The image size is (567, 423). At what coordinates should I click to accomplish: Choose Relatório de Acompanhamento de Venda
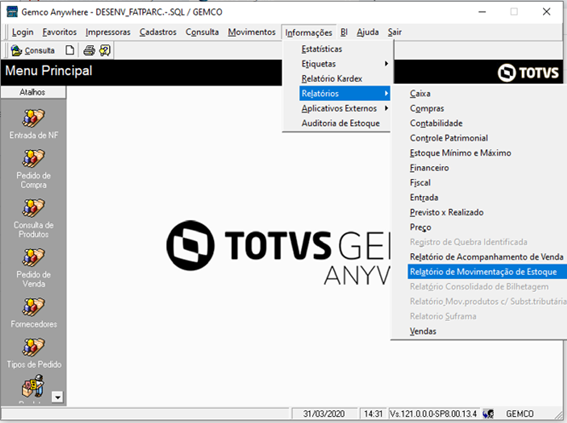487,257
